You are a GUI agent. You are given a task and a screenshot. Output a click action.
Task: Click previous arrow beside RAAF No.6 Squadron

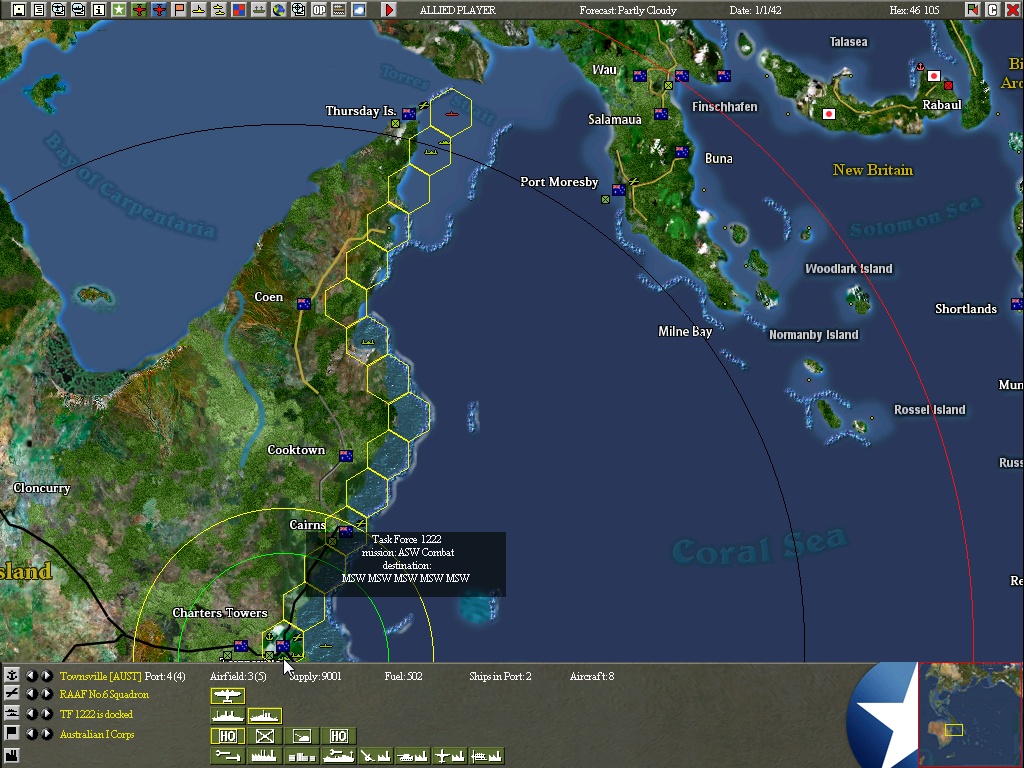[31, 694]
